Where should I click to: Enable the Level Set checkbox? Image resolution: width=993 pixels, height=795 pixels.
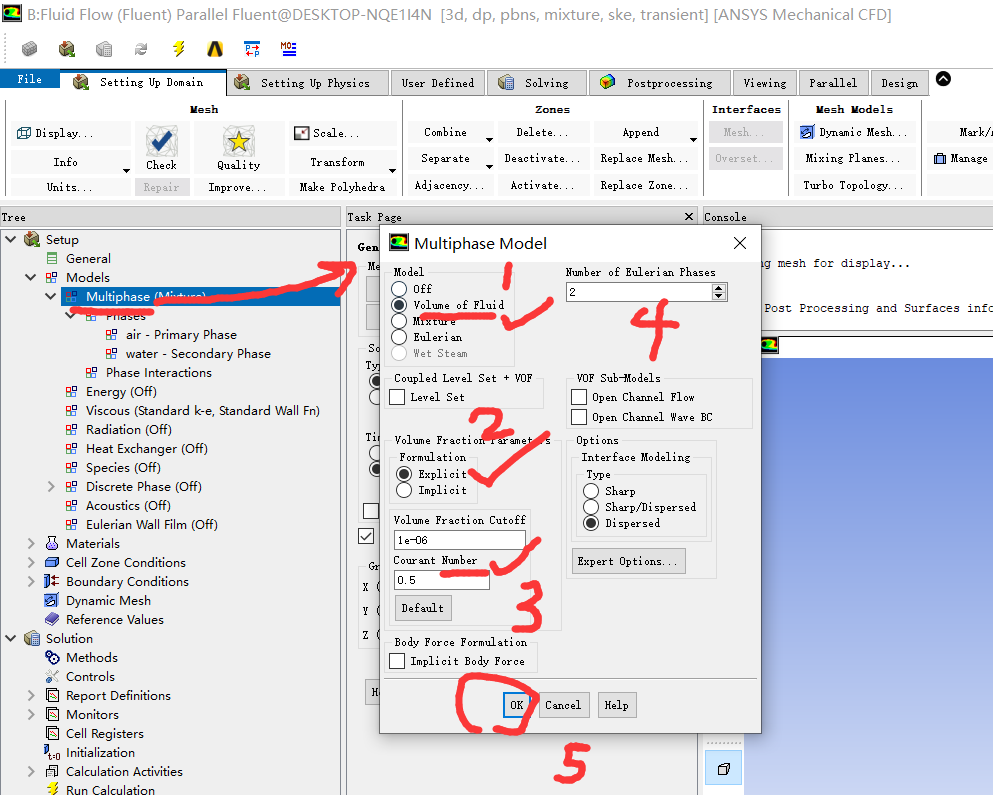tap(397, 397)
